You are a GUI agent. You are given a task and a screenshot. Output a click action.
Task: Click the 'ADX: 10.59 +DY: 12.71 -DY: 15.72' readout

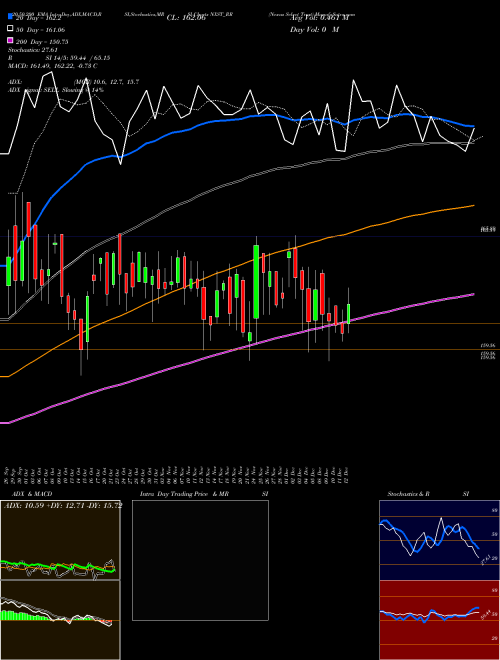tap(63, 506)
